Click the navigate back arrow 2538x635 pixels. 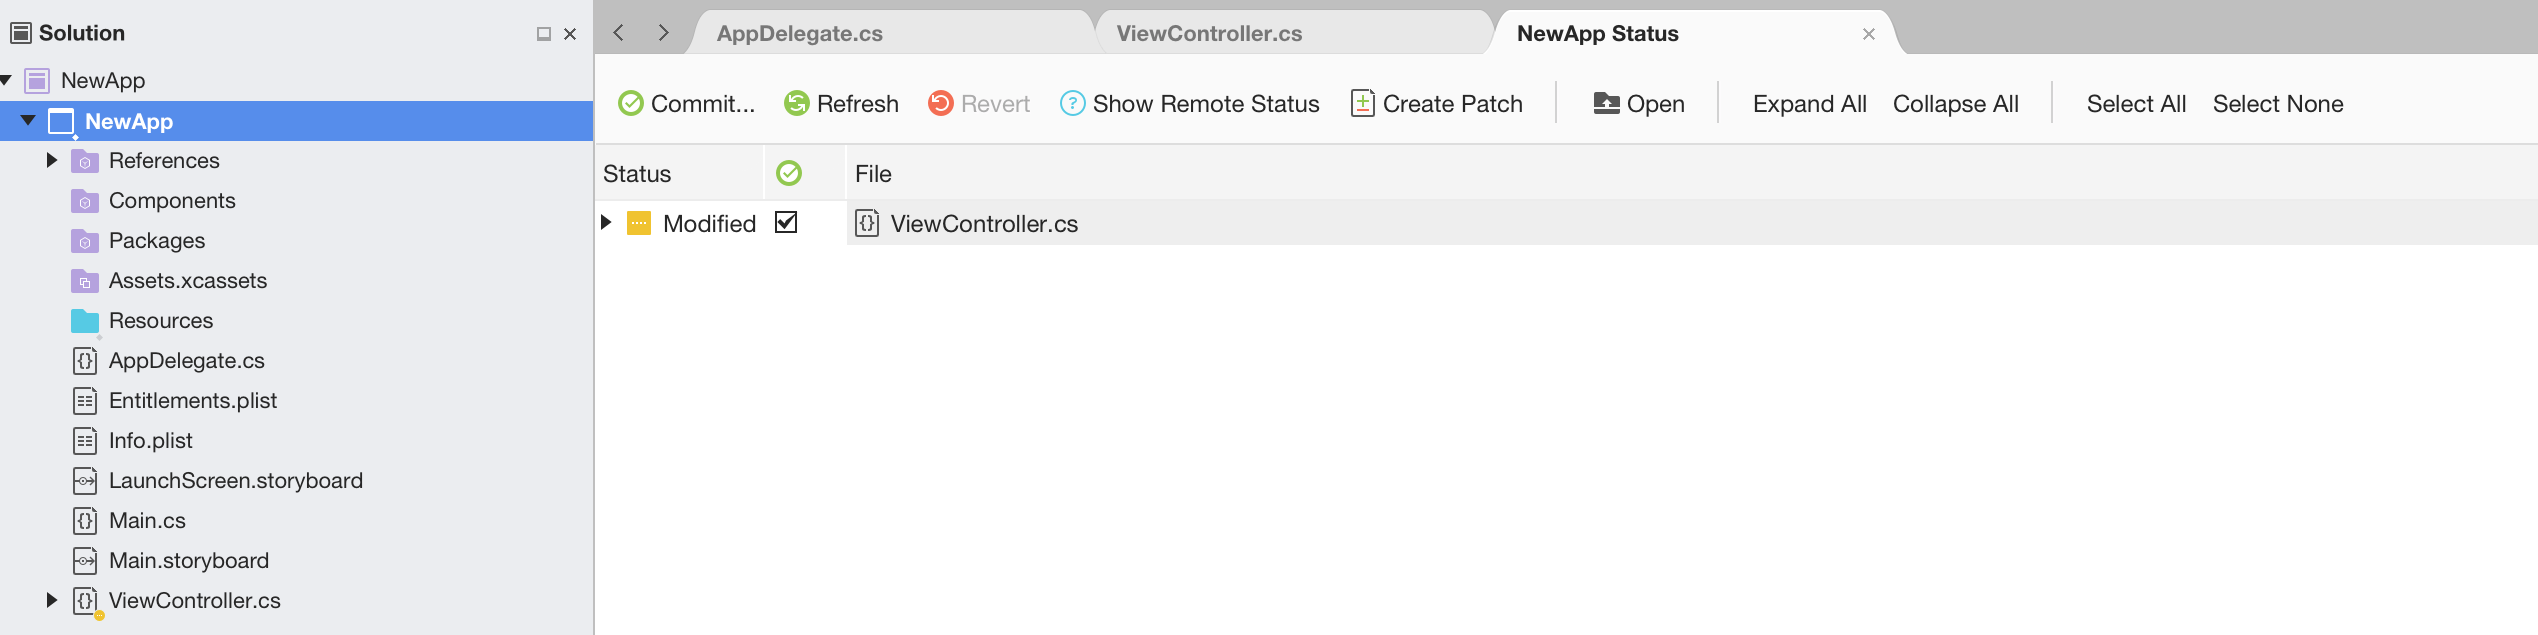pyautogui.click(x=619, y=33)
